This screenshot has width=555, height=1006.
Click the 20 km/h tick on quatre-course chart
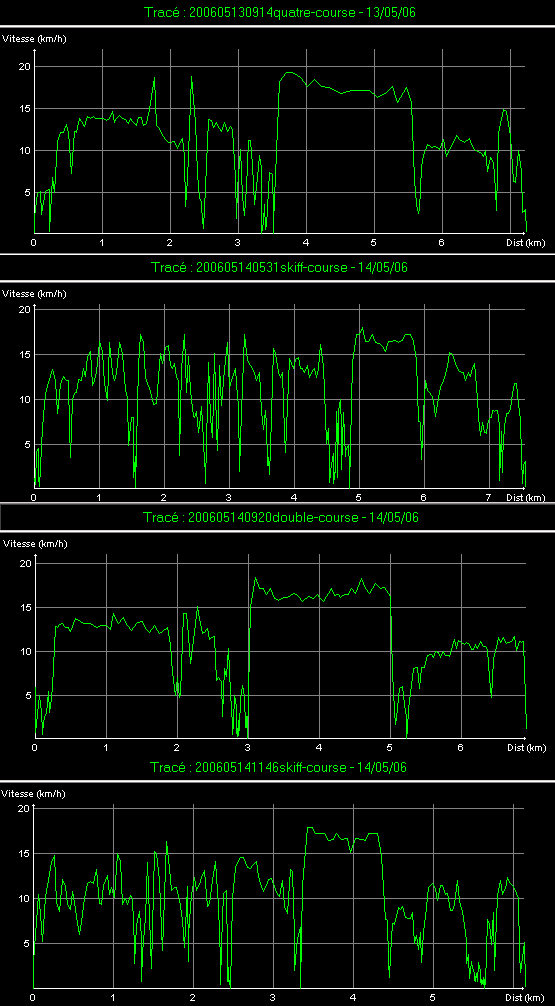point(26,66)
